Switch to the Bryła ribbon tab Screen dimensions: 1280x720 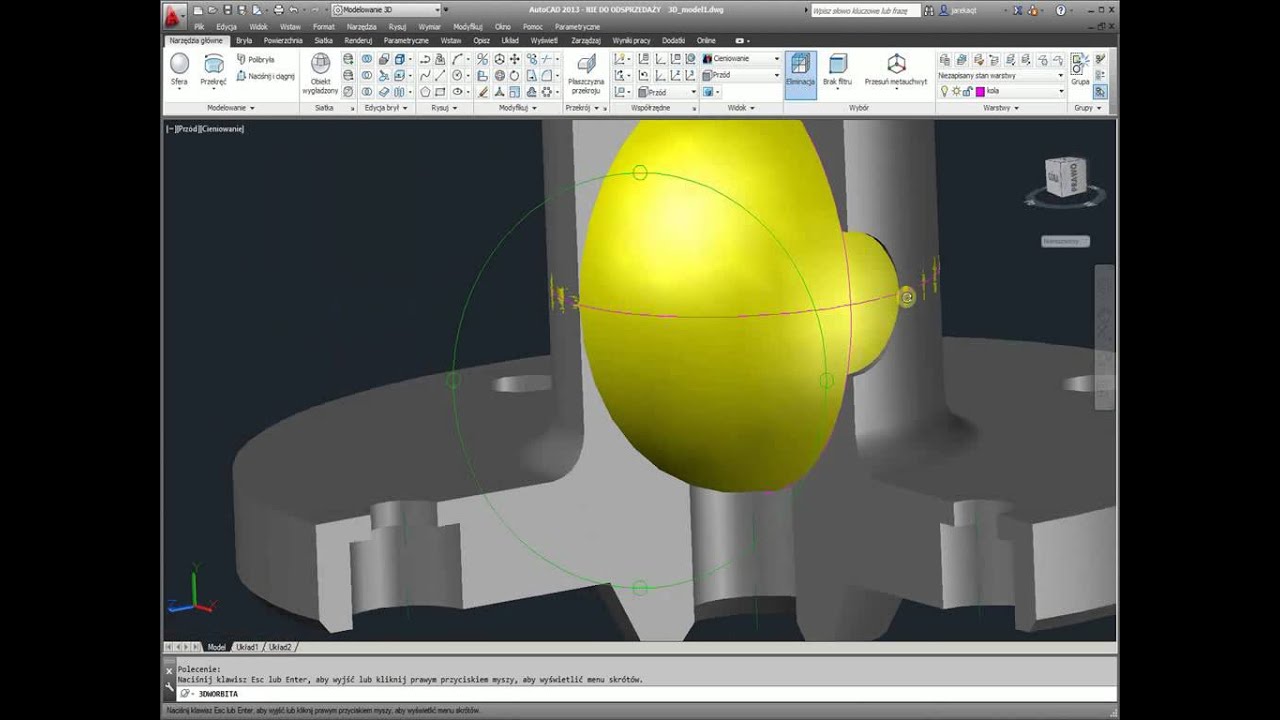tap(244, 41)
